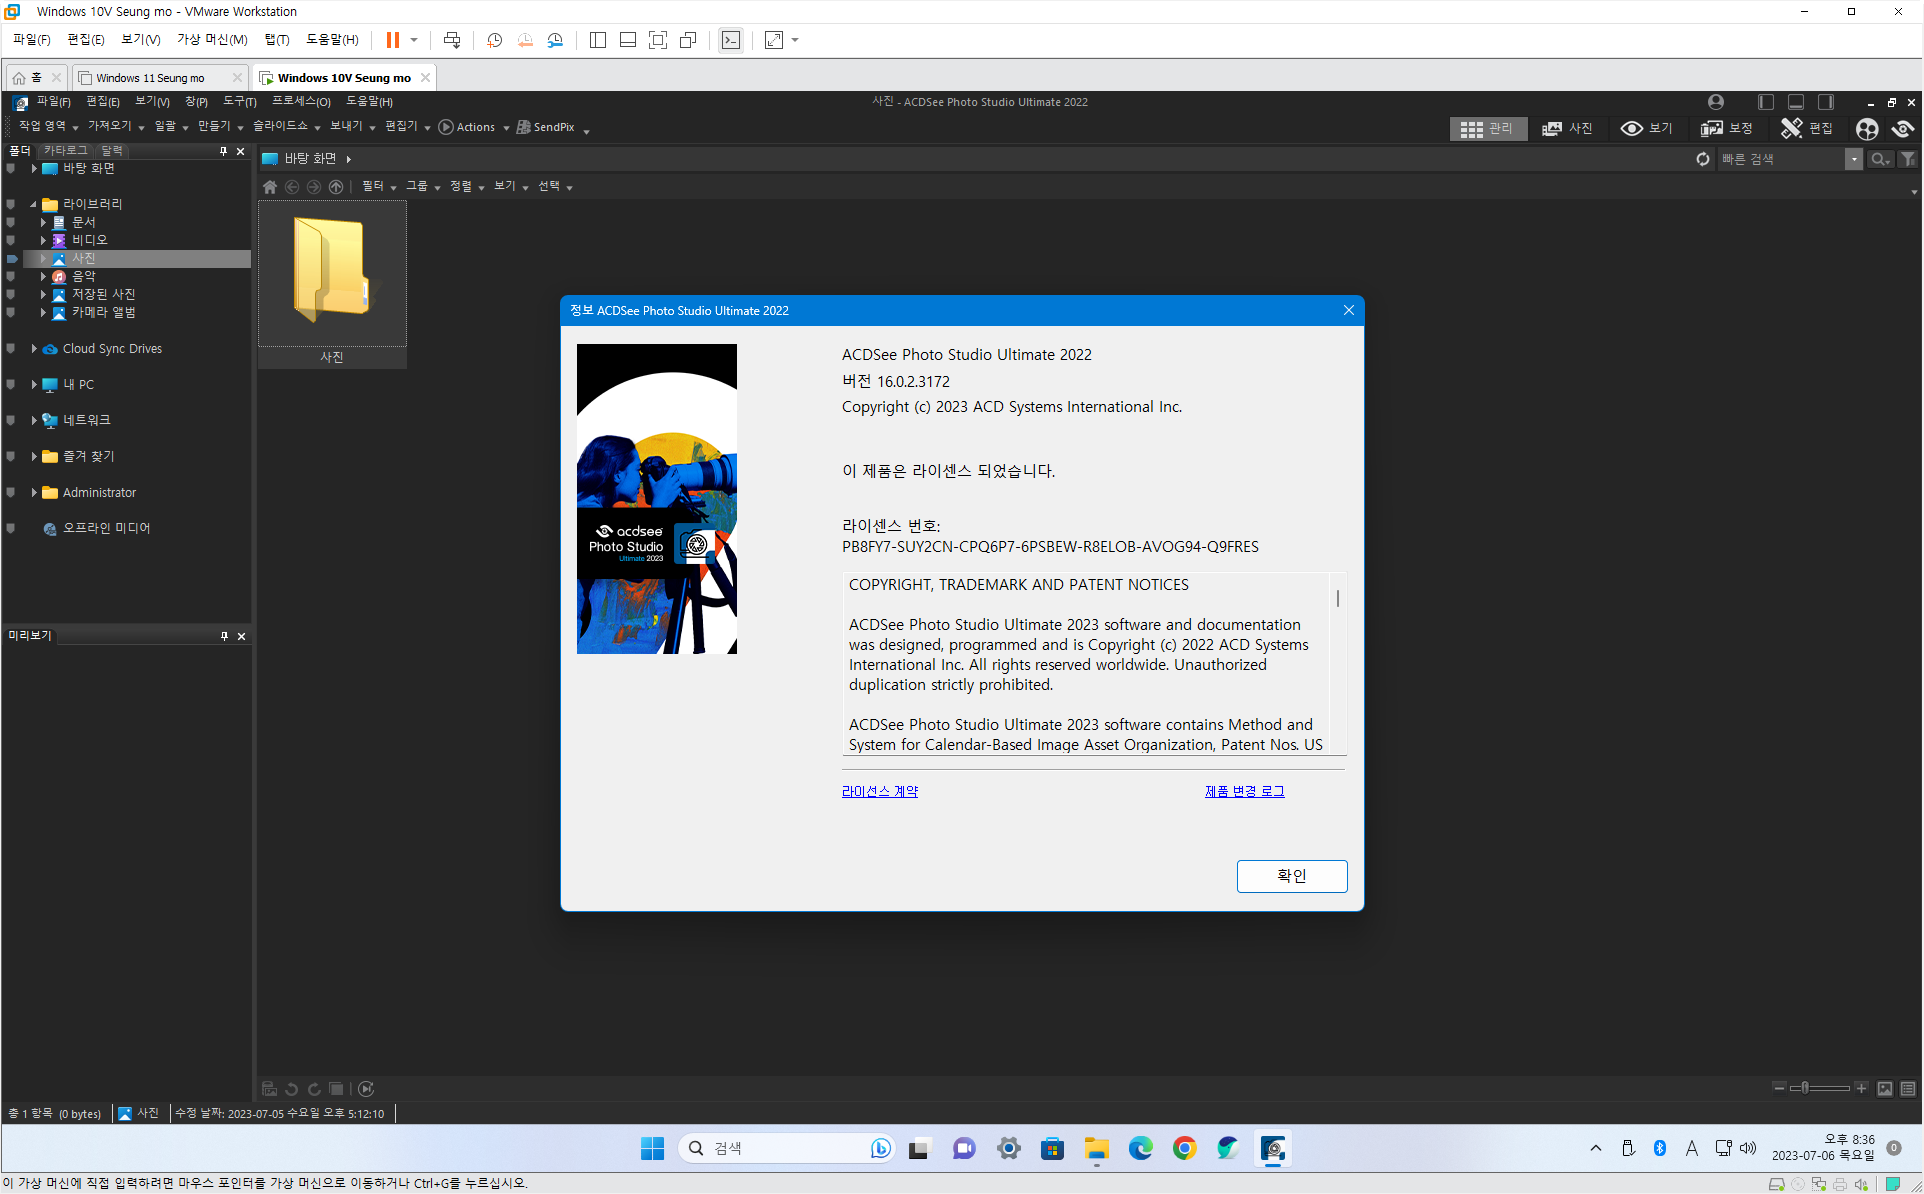Image resolution: width=1924 pixels, height=1194 pixels.
Task: Pin the 미리보기 preview panel
Action: tap(224, 636)
